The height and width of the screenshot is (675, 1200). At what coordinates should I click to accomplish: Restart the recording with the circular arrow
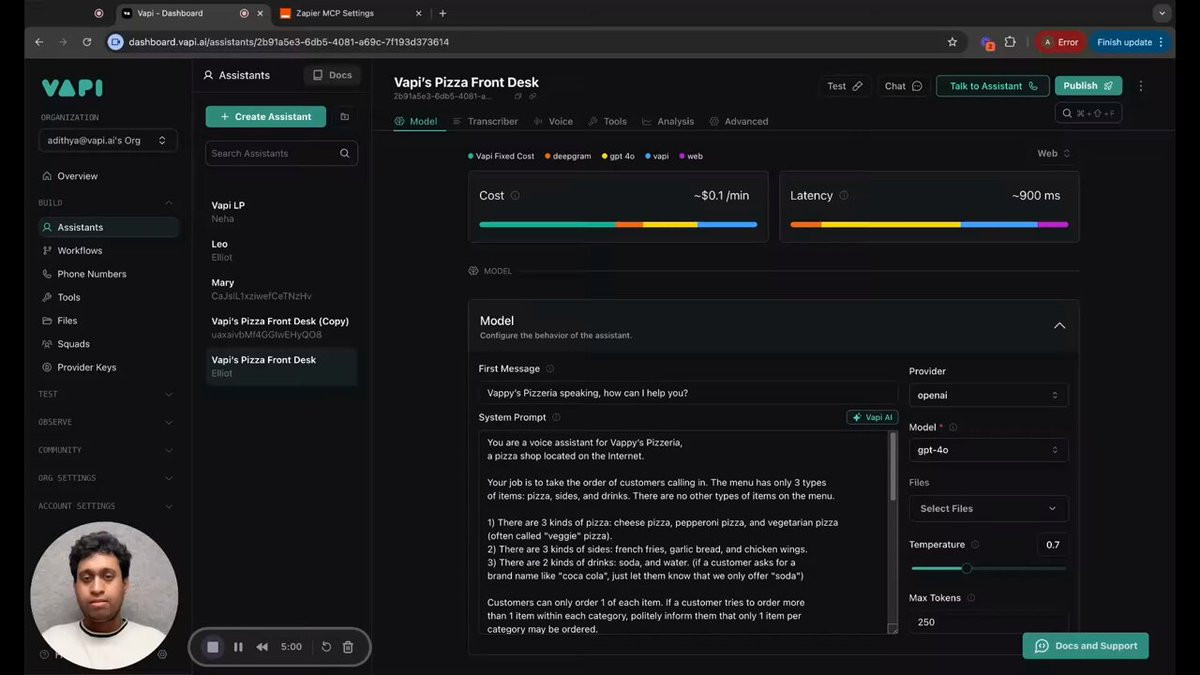pyautogui.click(x=326, y=647)
